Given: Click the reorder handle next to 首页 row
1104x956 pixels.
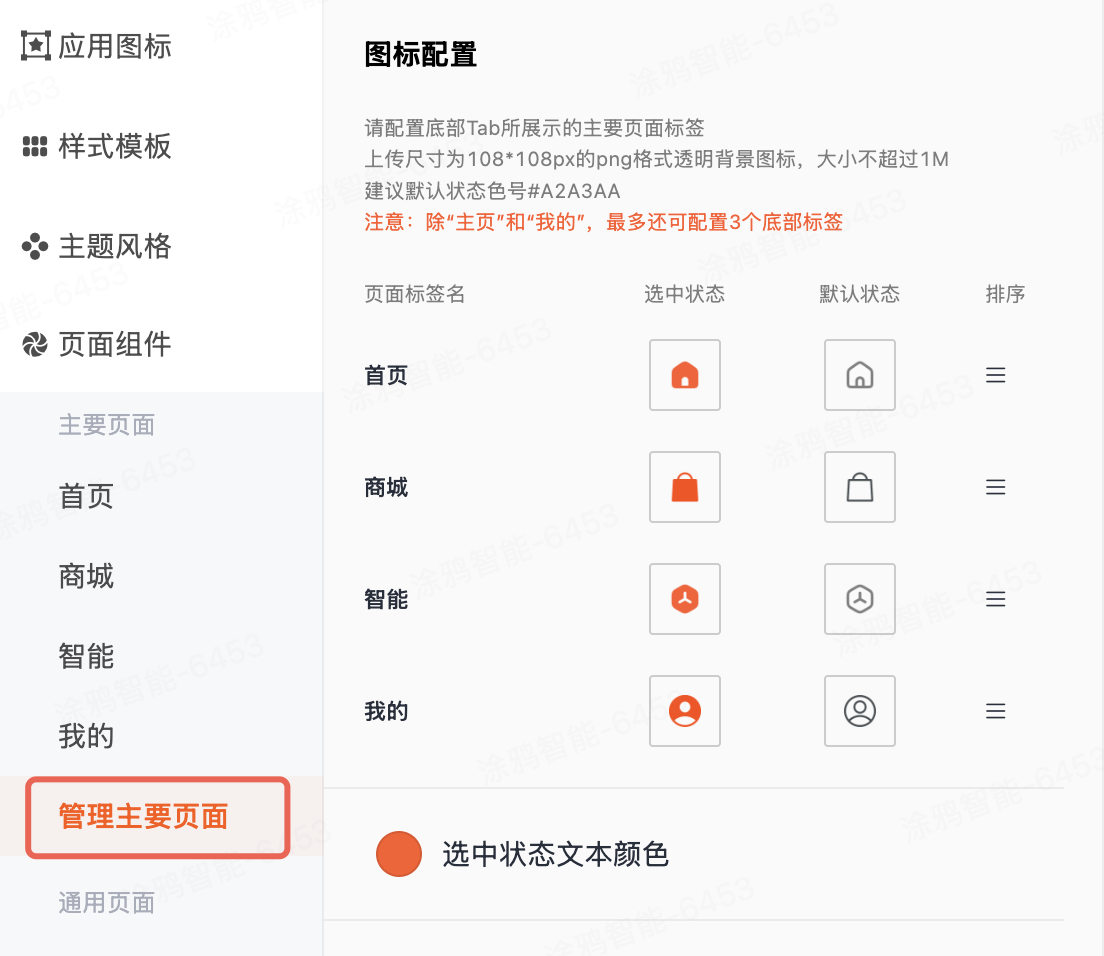Looking at the screenshot, I should 995,375.
